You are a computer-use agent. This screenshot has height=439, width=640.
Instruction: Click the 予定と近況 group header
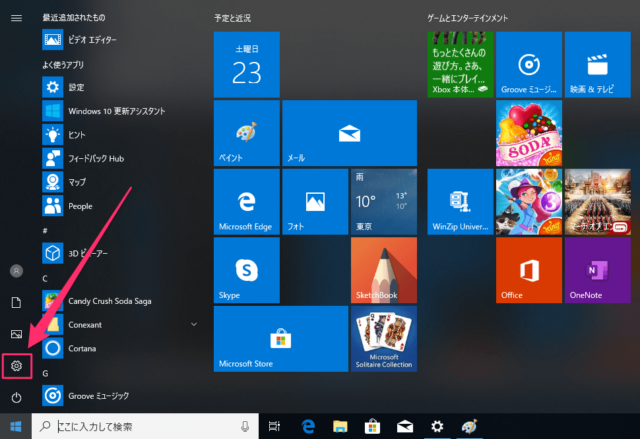[x=232, y=18]
